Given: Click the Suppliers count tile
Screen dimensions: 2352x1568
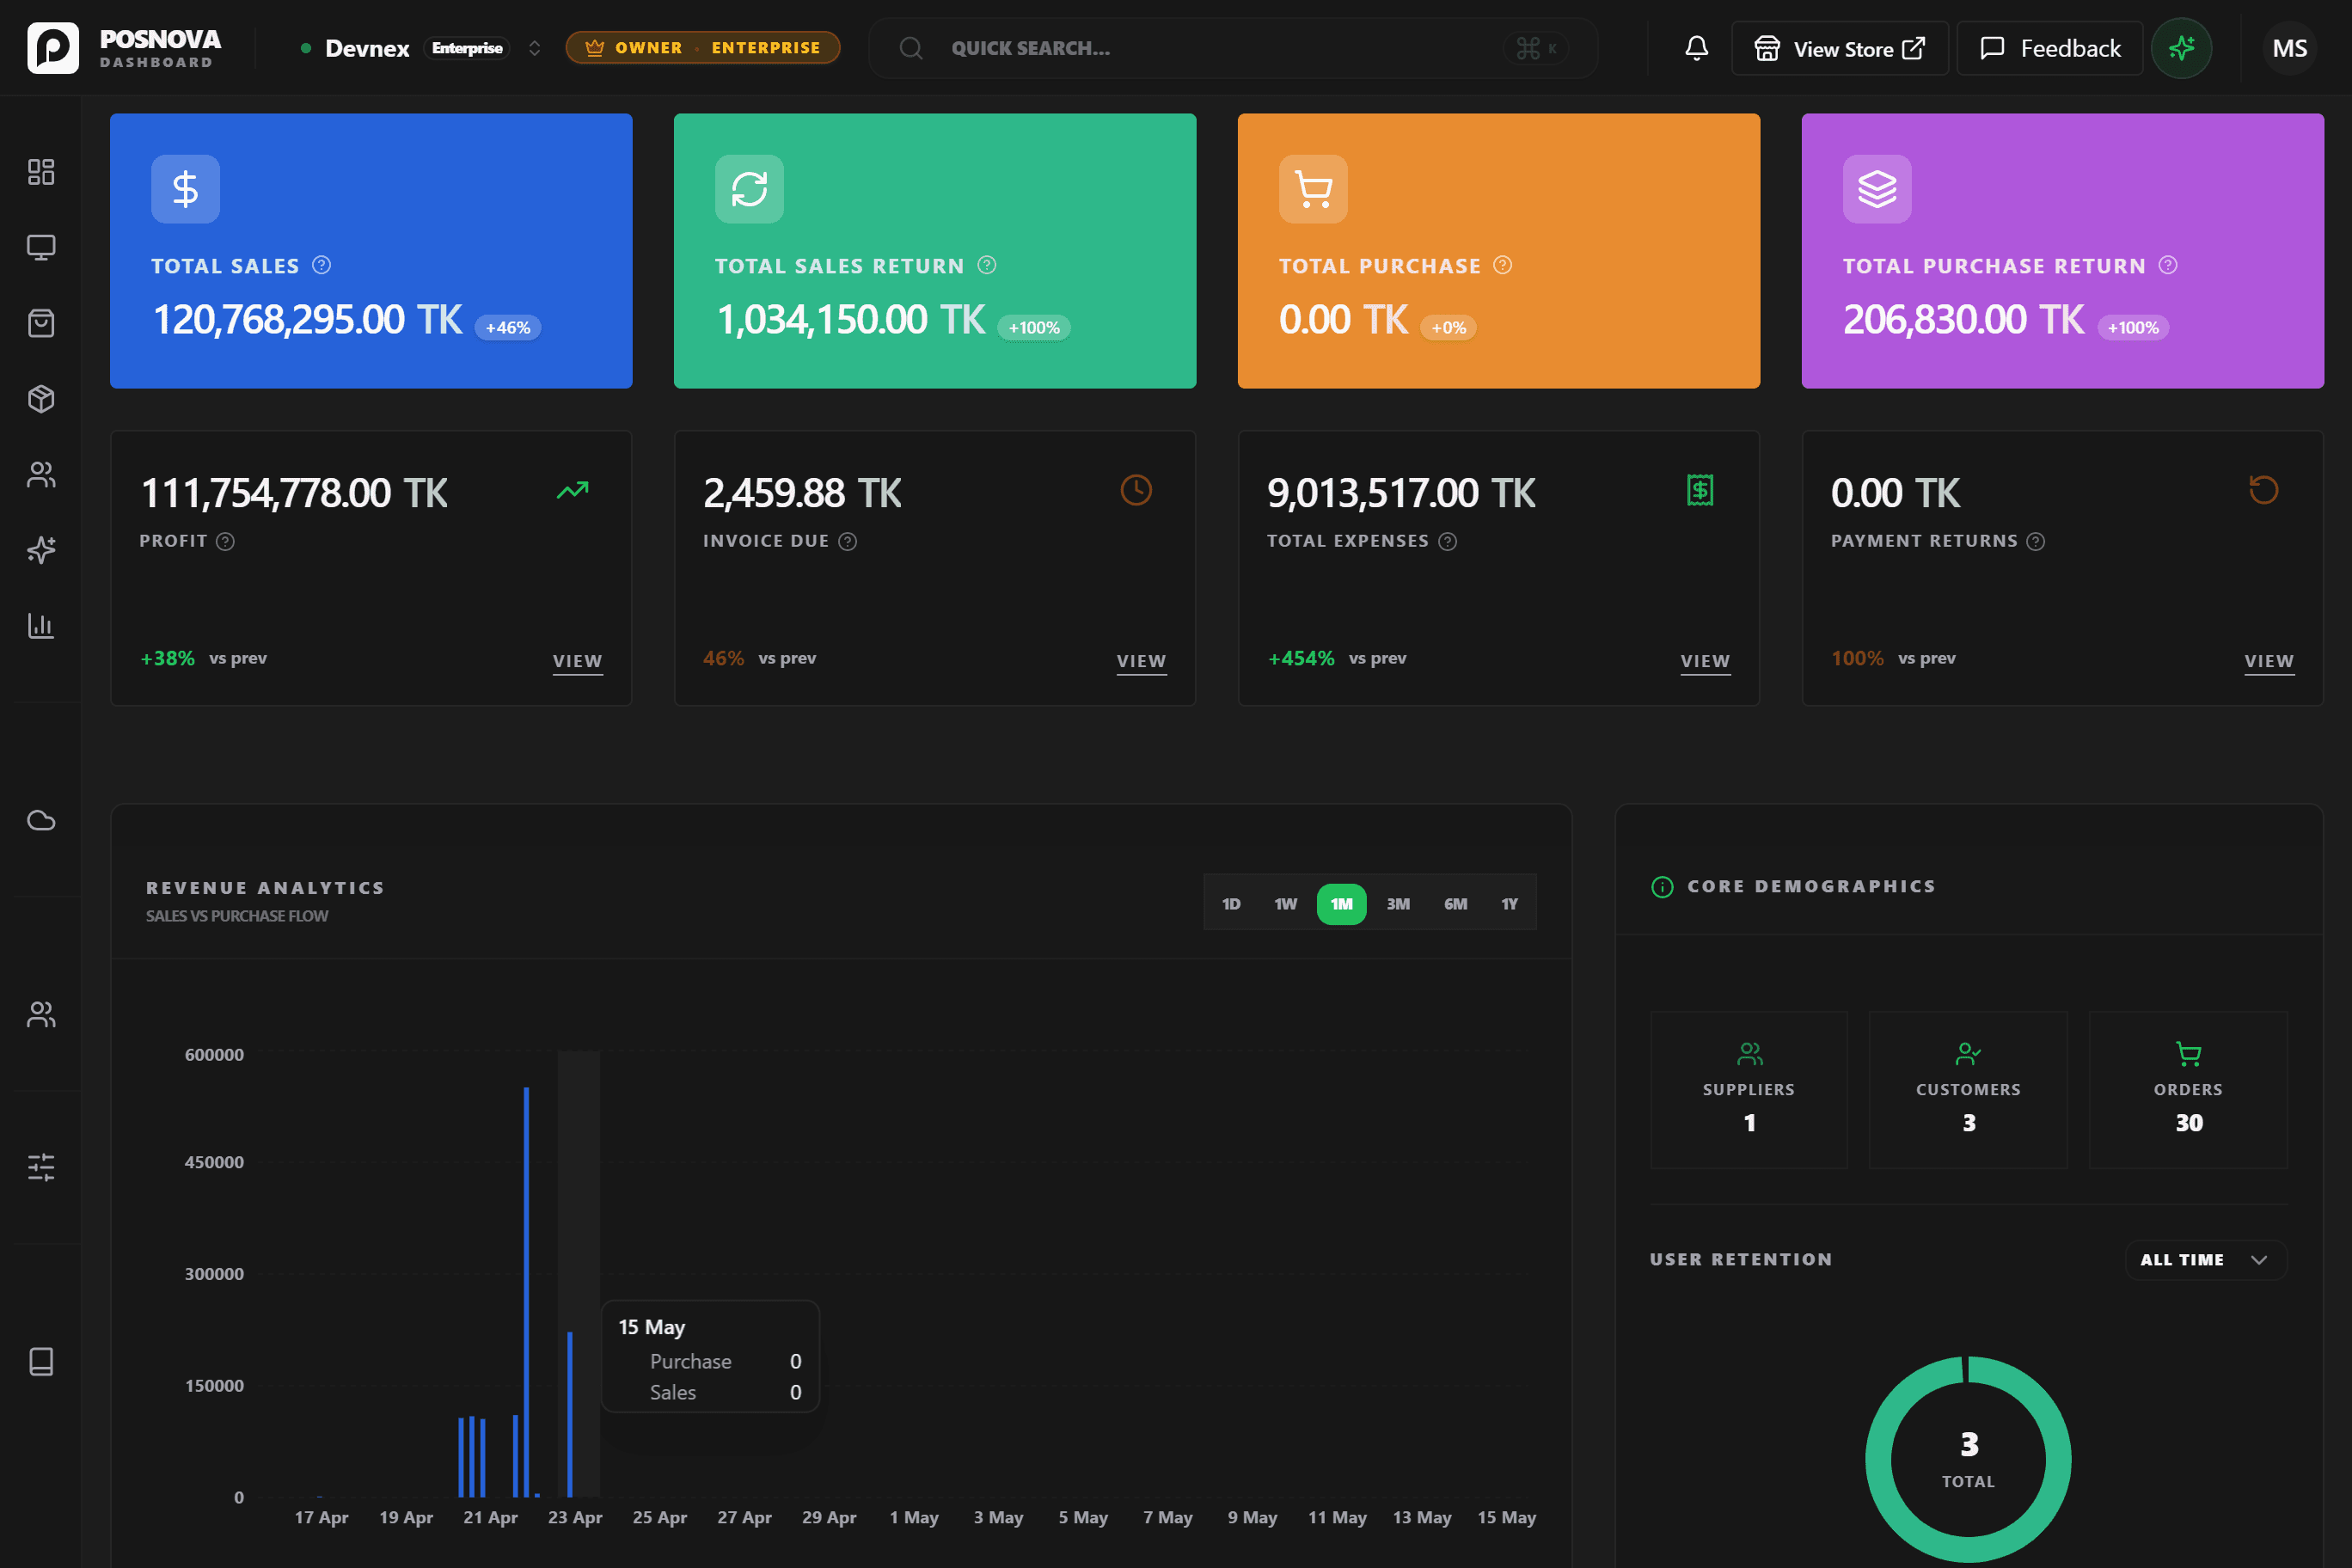Looking at the screenshot, I should [x=1748, y=1090].
